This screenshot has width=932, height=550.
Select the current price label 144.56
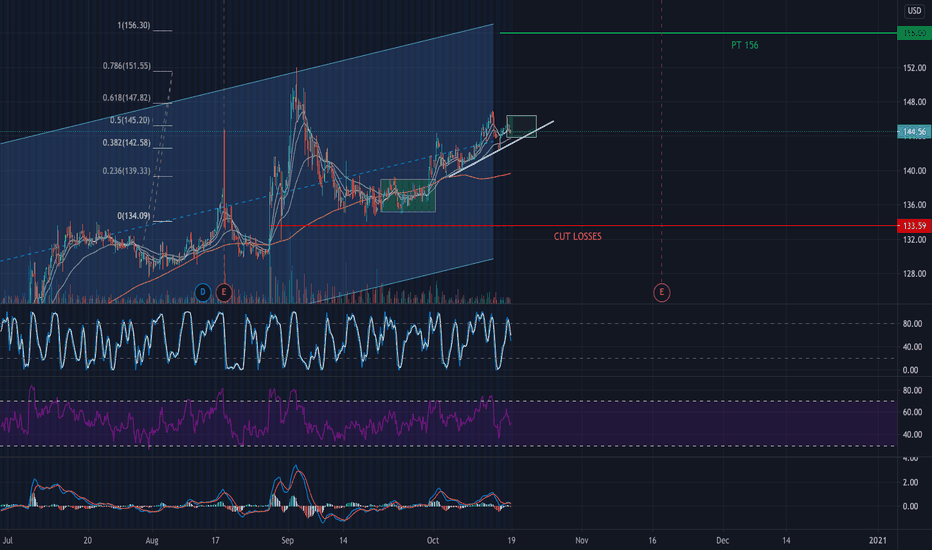click(914, 132)
